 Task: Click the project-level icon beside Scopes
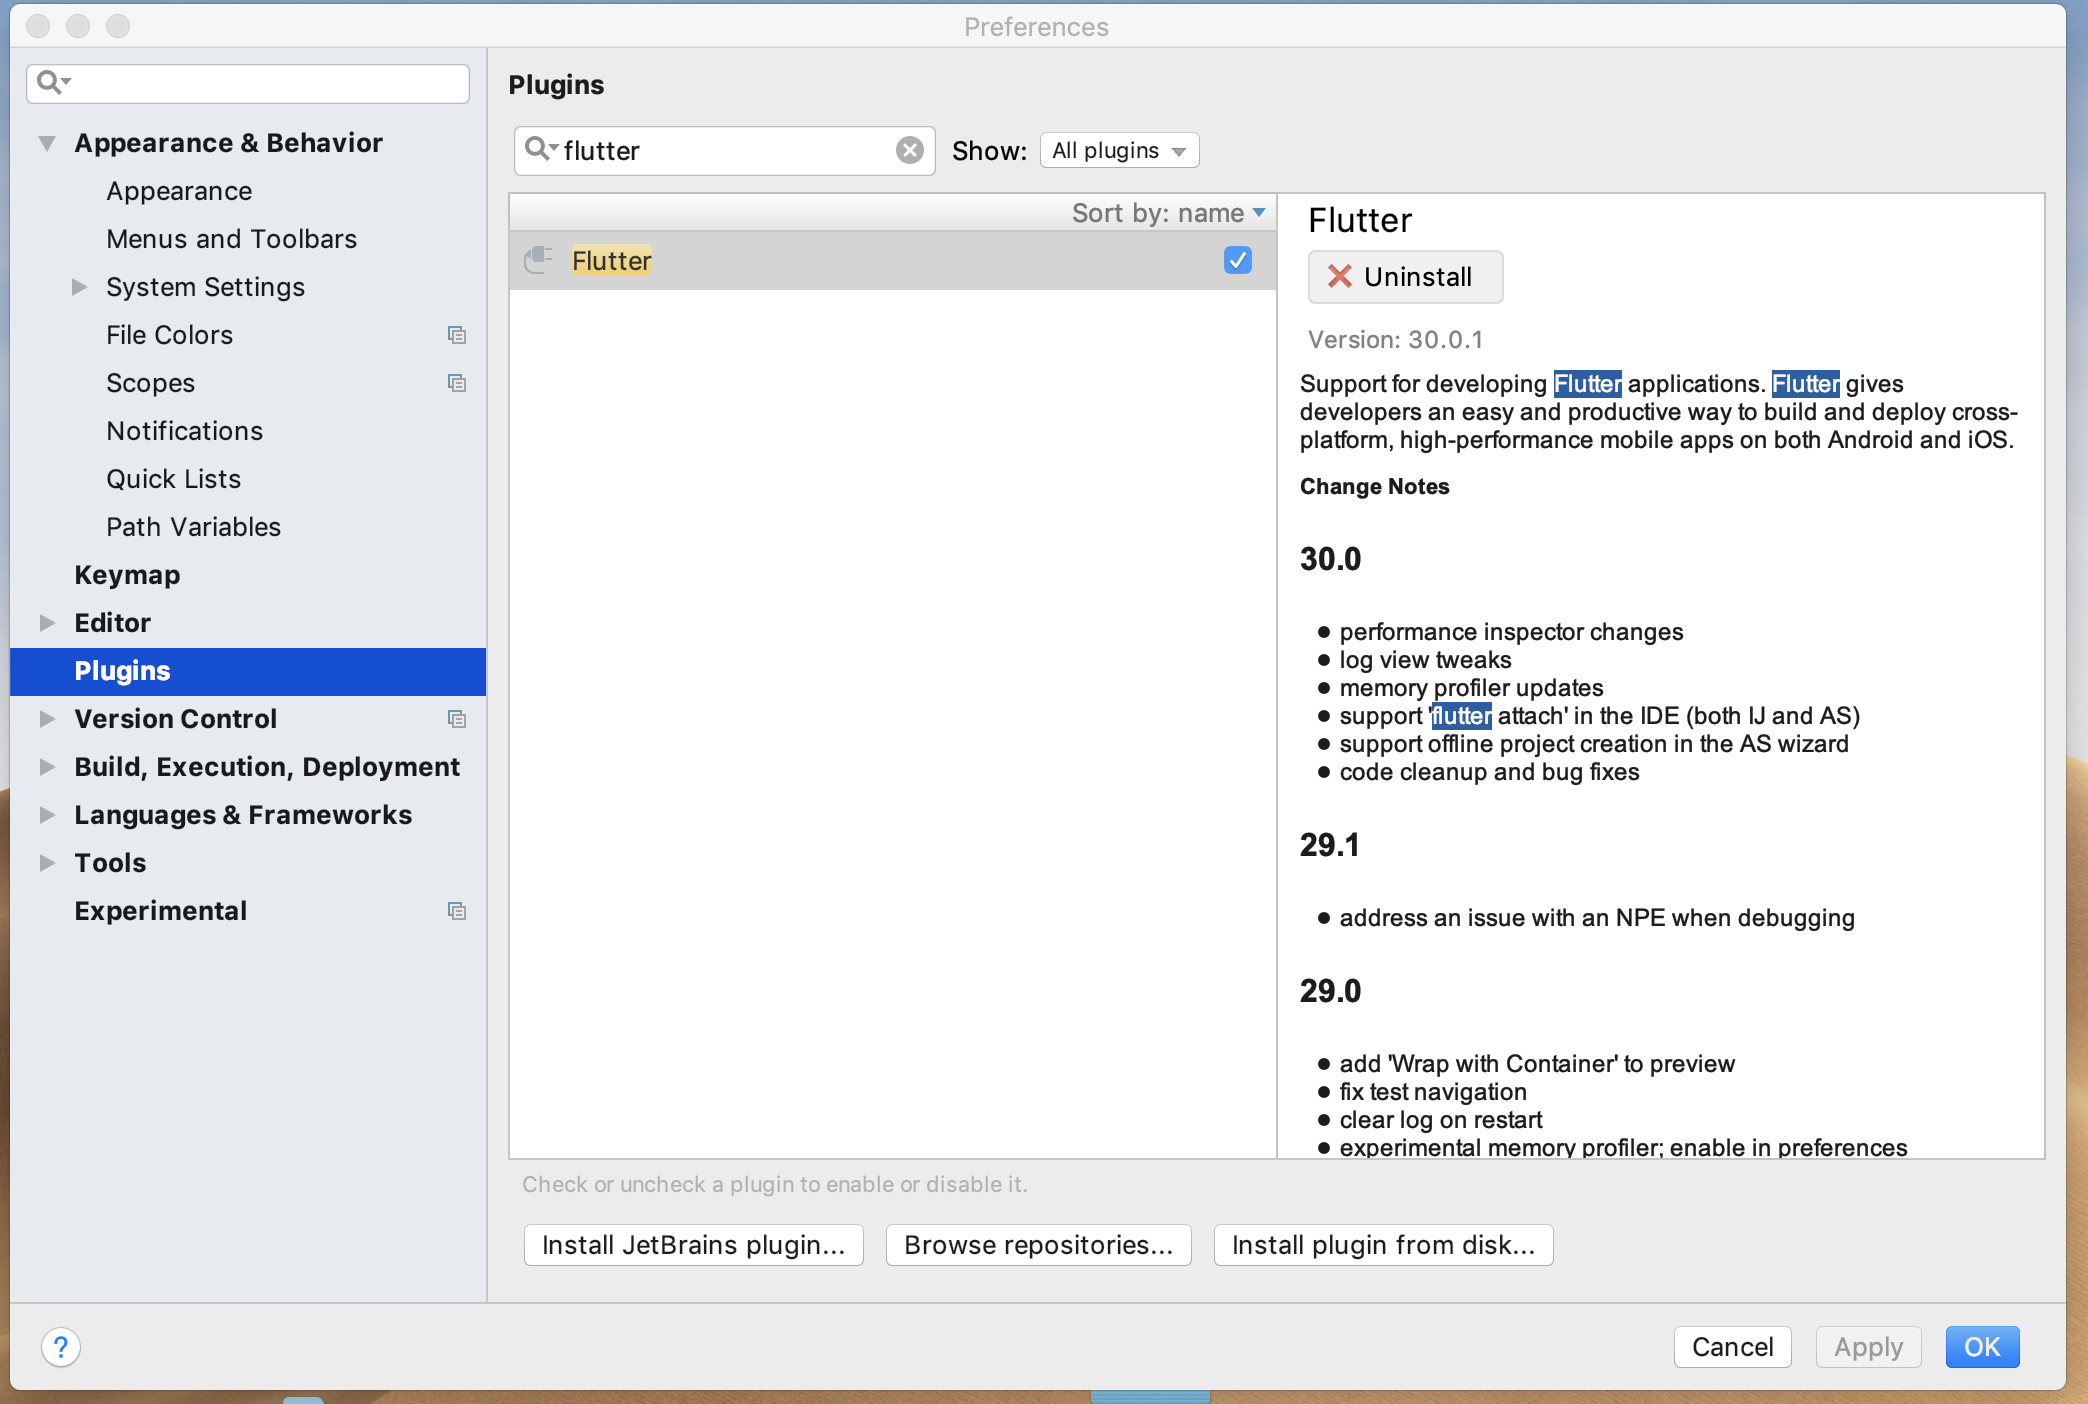click(x=457, y=383)
